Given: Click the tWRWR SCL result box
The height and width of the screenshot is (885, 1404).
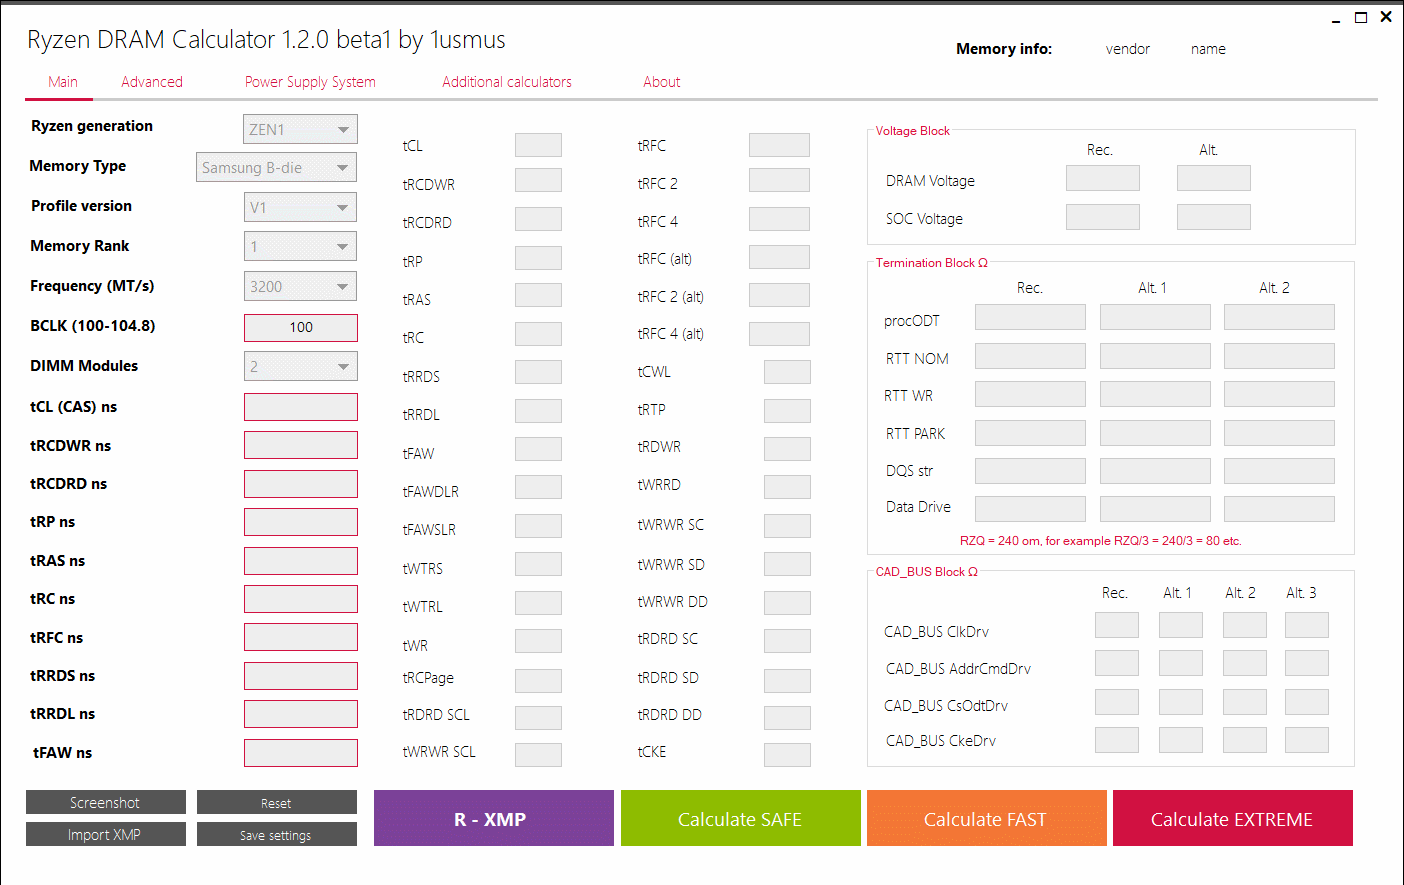Looking at the screenshot, I should (x=538, y=754).
